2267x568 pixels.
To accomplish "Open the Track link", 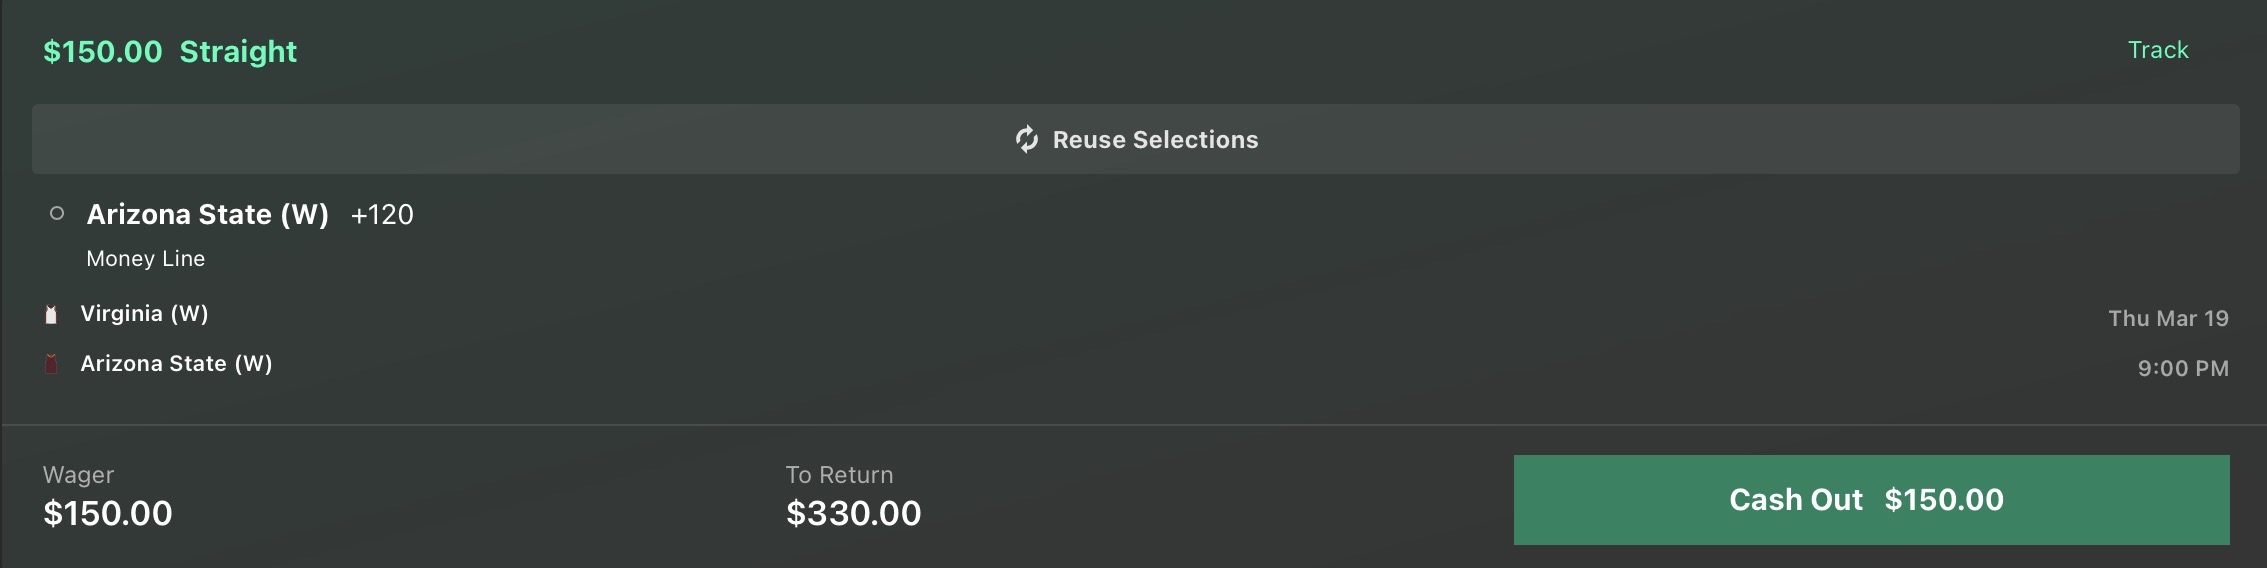I will click(x=2157, y=50).
